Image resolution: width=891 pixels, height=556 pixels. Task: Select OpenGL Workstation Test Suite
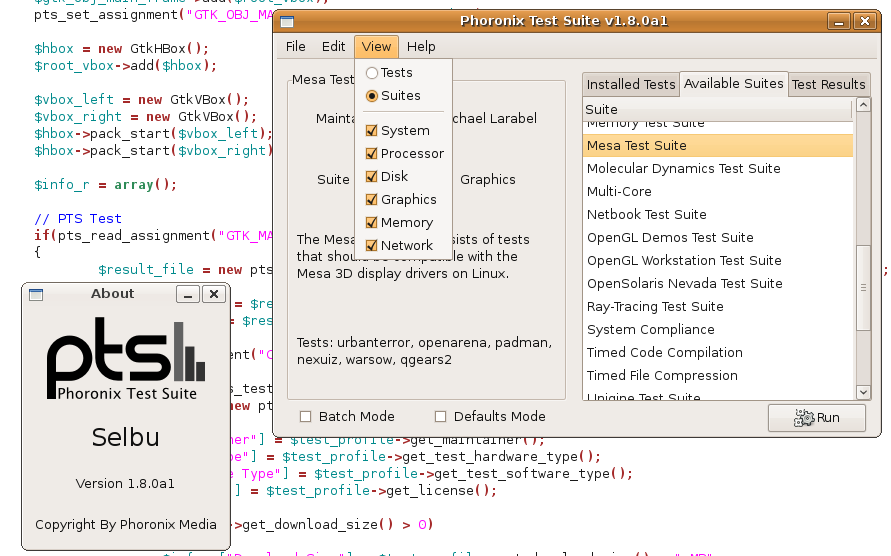point(718,260)
